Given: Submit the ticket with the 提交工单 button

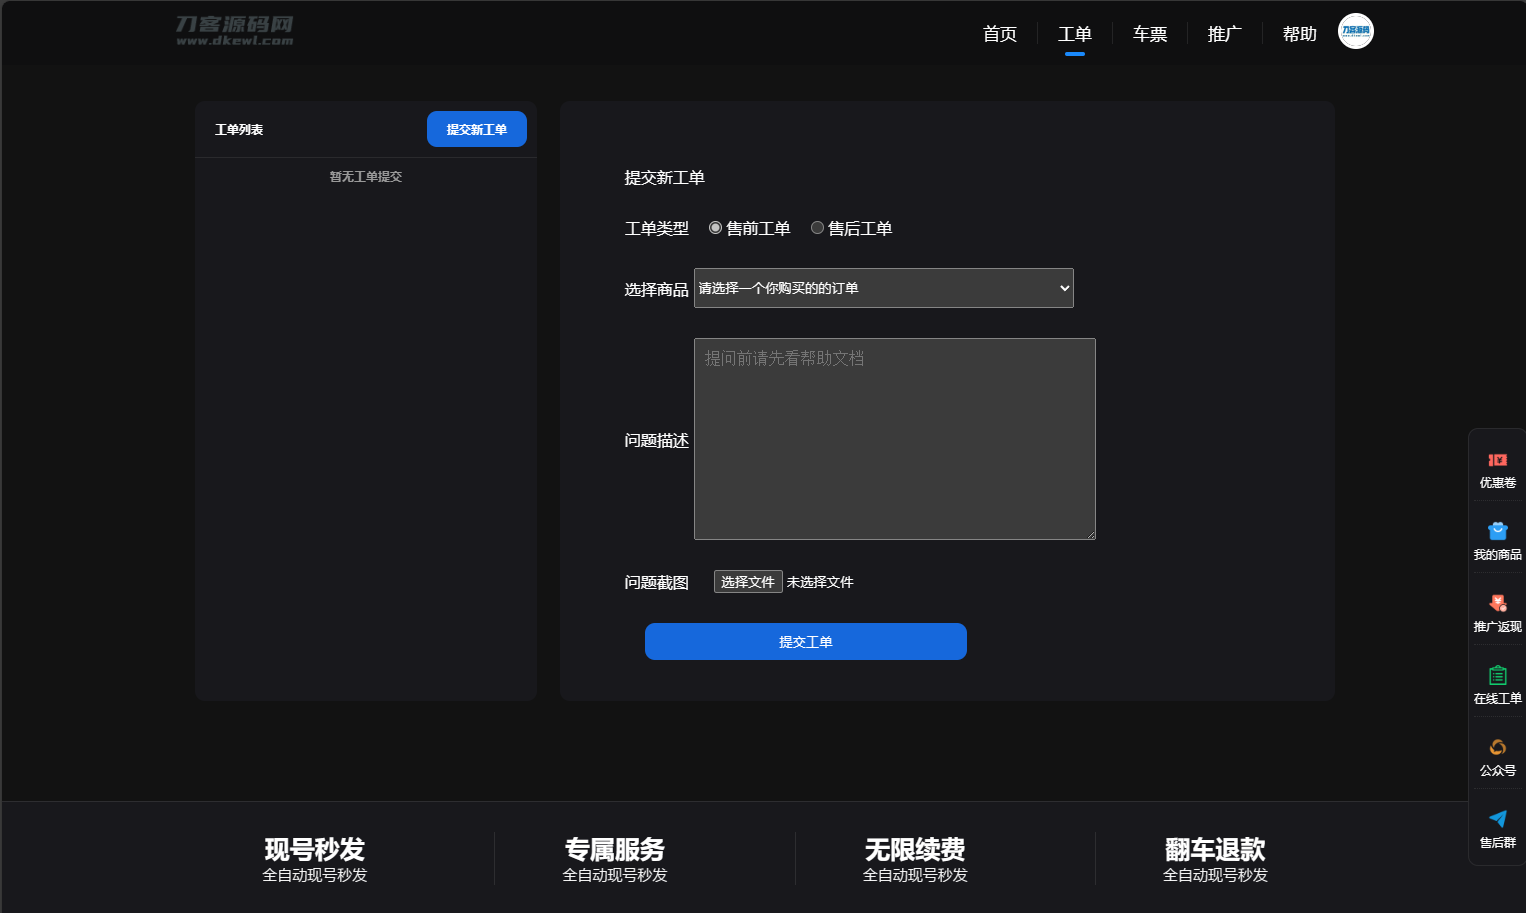Looking at the screenshot, I should (805, 641).
